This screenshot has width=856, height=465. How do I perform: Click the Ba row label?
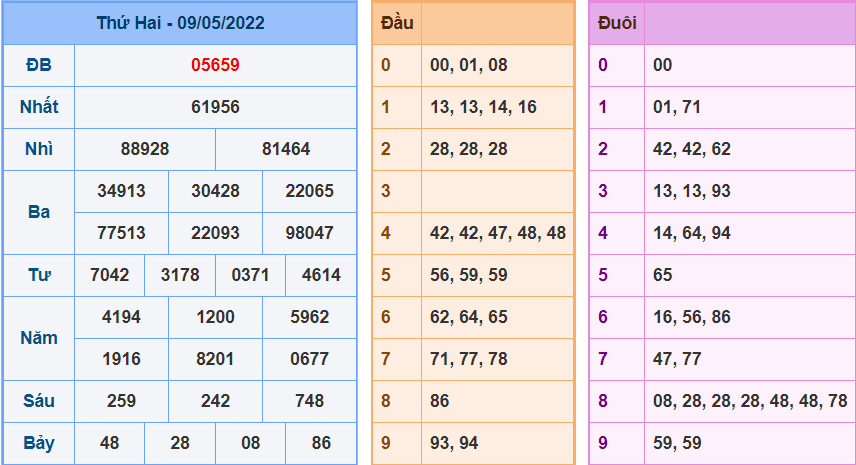pos(39,212)
